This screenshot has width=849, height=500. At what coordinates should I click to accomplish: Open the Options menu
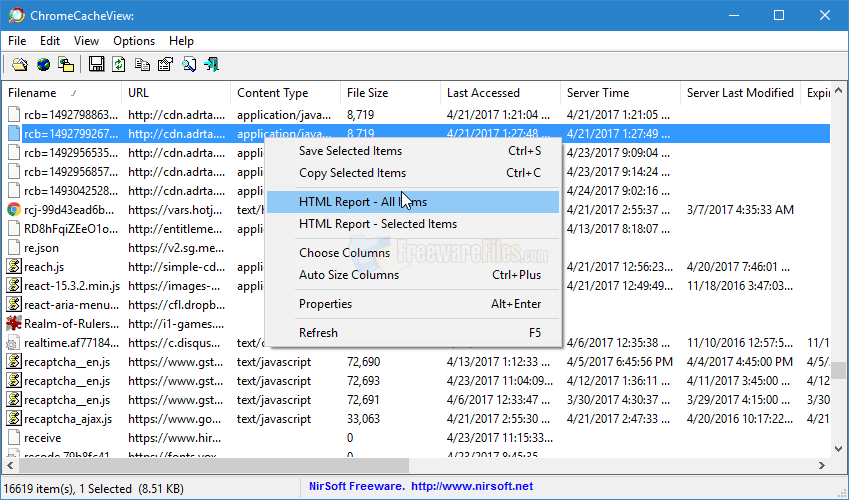pos(134,41)
